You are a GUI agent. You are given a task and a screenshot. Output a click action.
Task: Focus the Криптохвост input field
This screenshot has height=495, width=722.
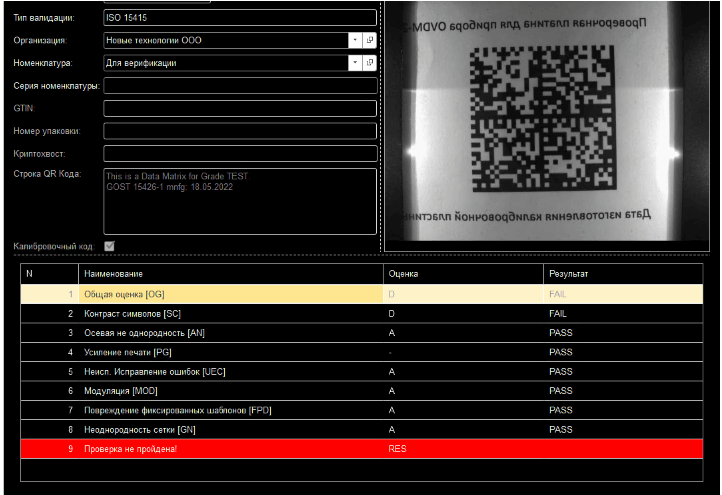[240, 153]
